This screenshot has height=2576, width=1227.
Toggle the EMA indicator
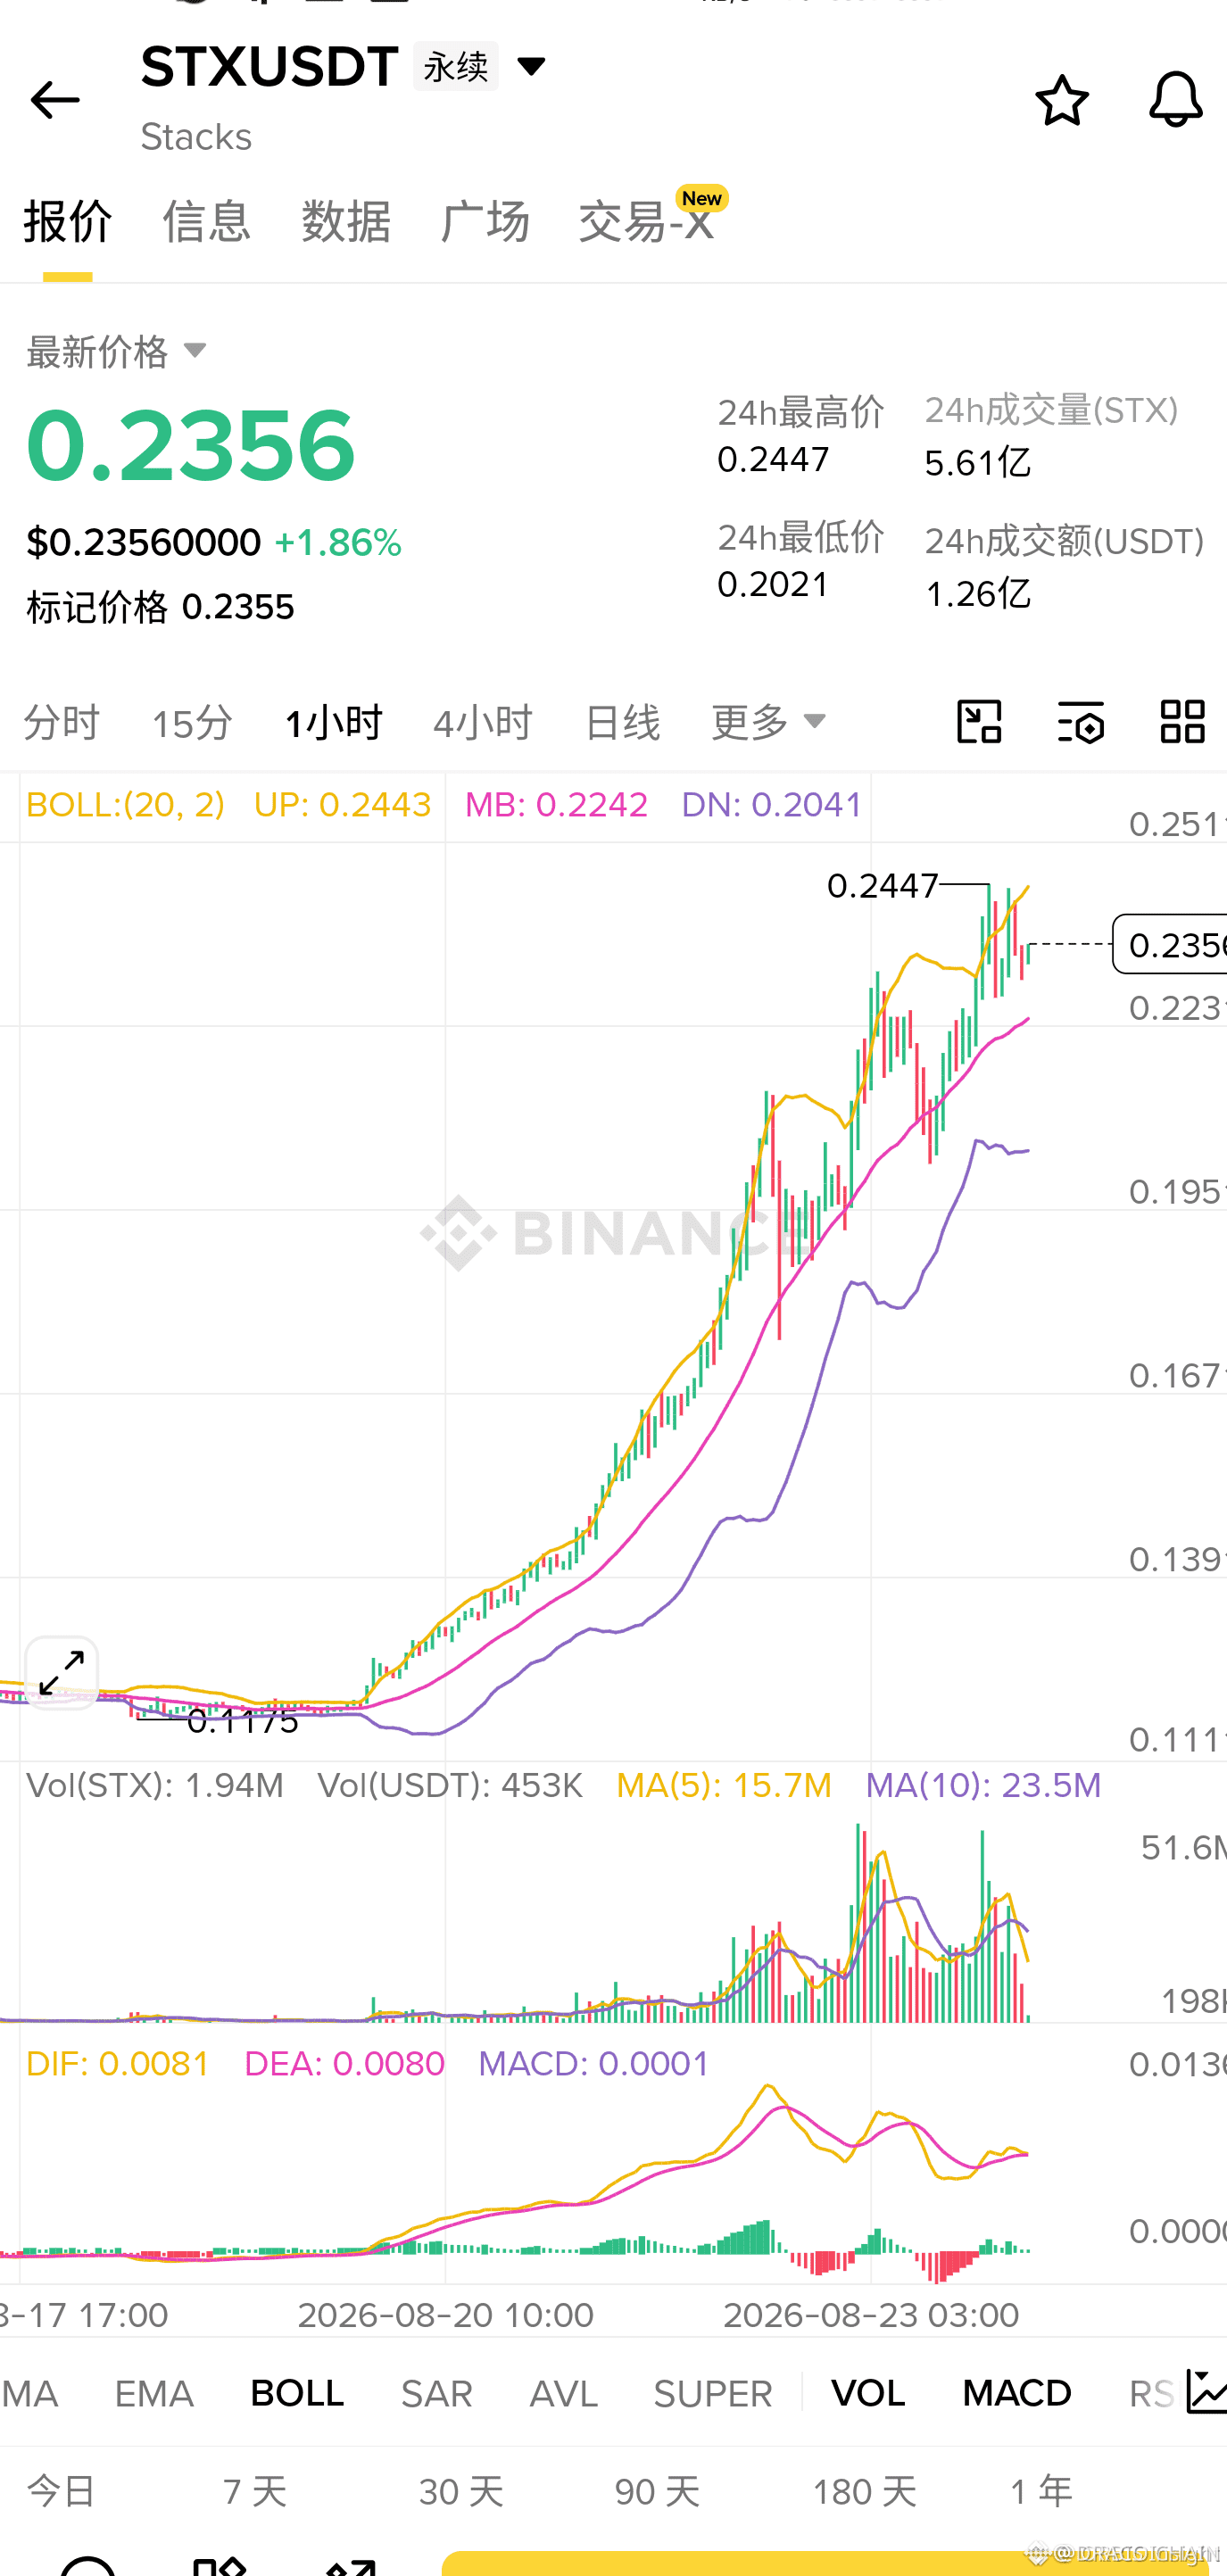(x=154, y=2393)
